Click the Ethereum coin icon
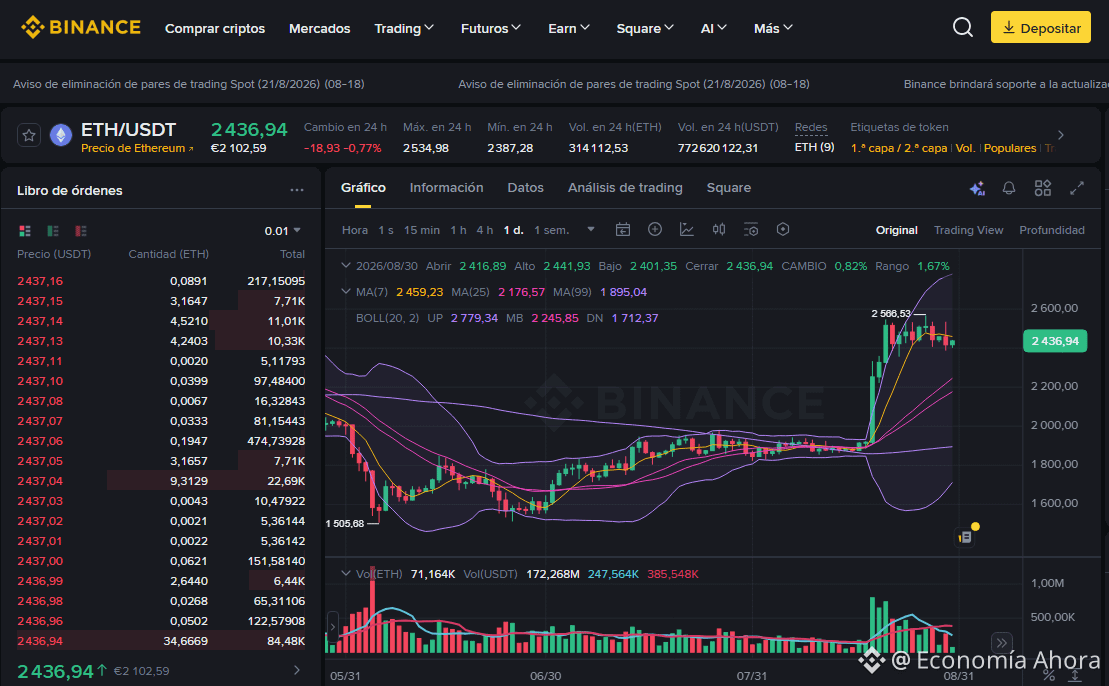 coord(61,135)
